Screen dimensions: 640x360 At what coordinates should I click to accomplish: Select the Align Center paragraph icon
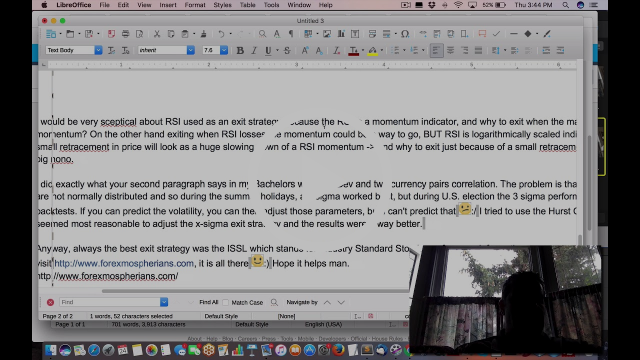click(x=450, y=50)
